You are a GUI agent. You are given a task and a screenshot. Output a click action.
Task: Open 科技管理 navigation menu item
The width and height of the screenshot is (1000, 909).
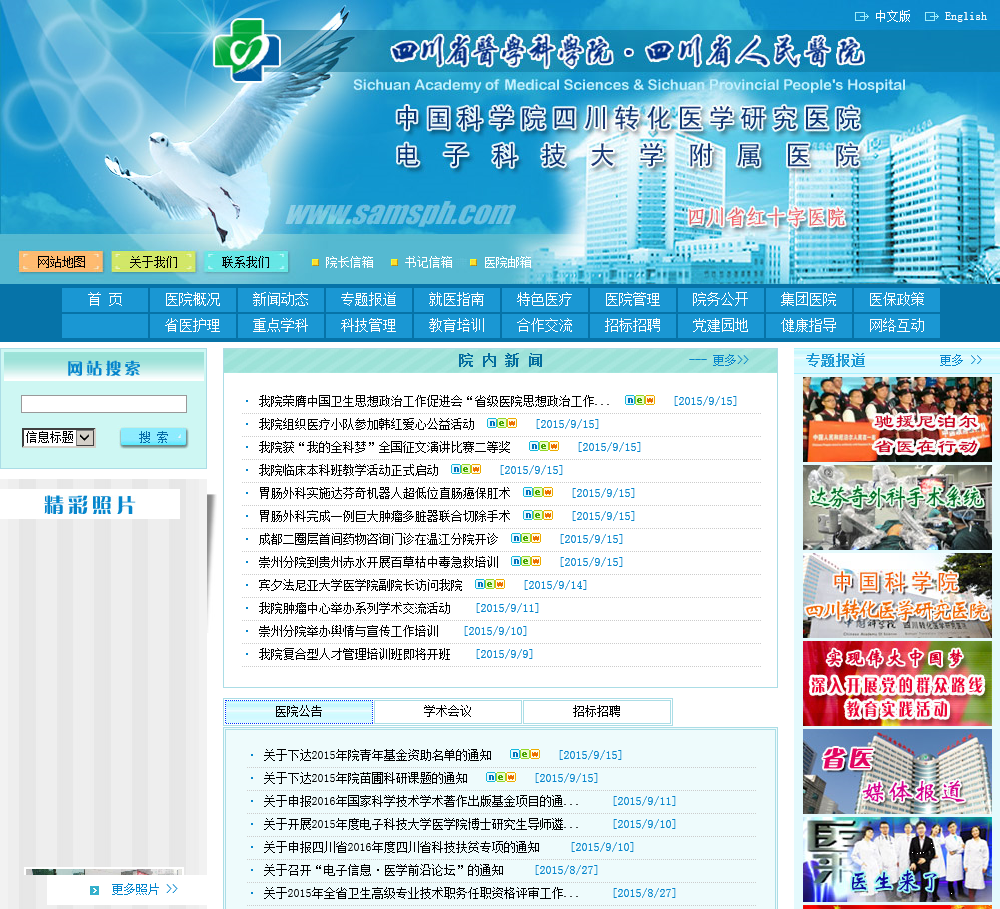coord(368,325)
